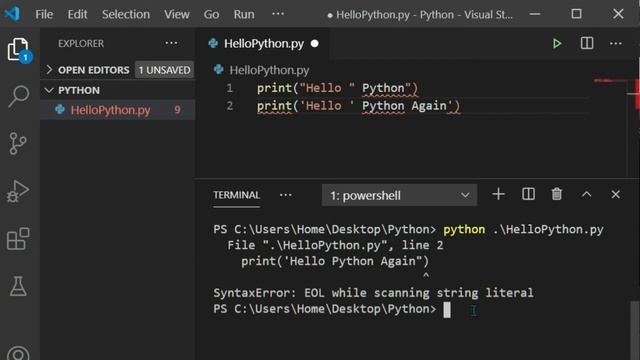Image resolution: width=640 pixels, height=360 pixels.
Task: Click the terminal prompt cursor
Action: [447, 309]
